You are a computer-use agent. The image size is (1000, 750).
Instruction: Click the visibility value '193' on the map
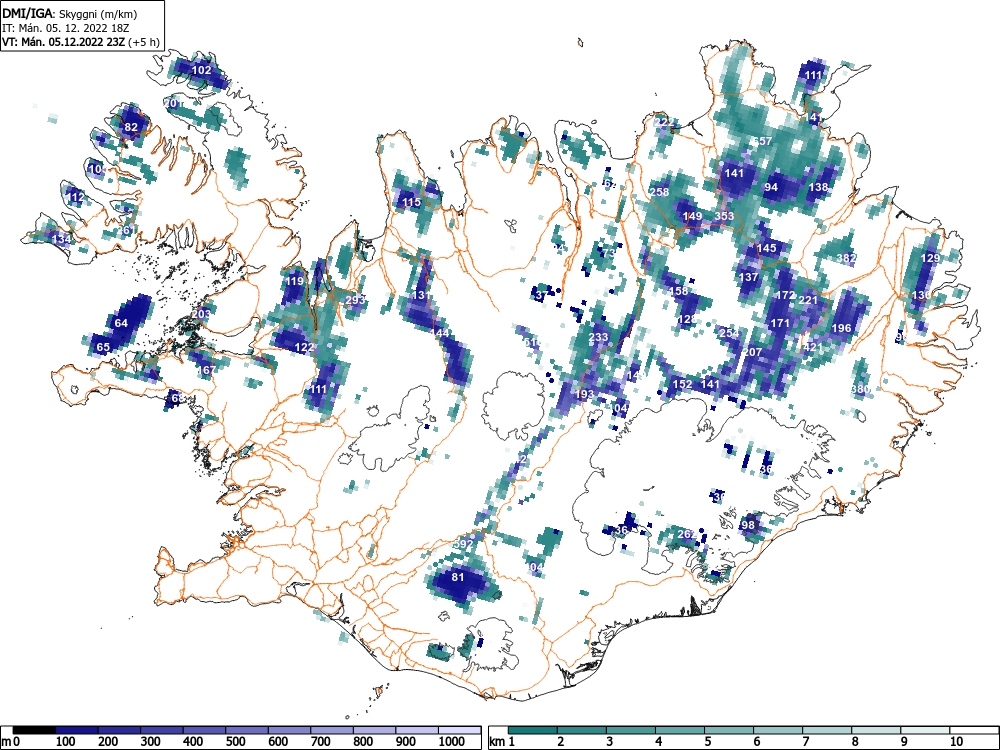point(584,394)
